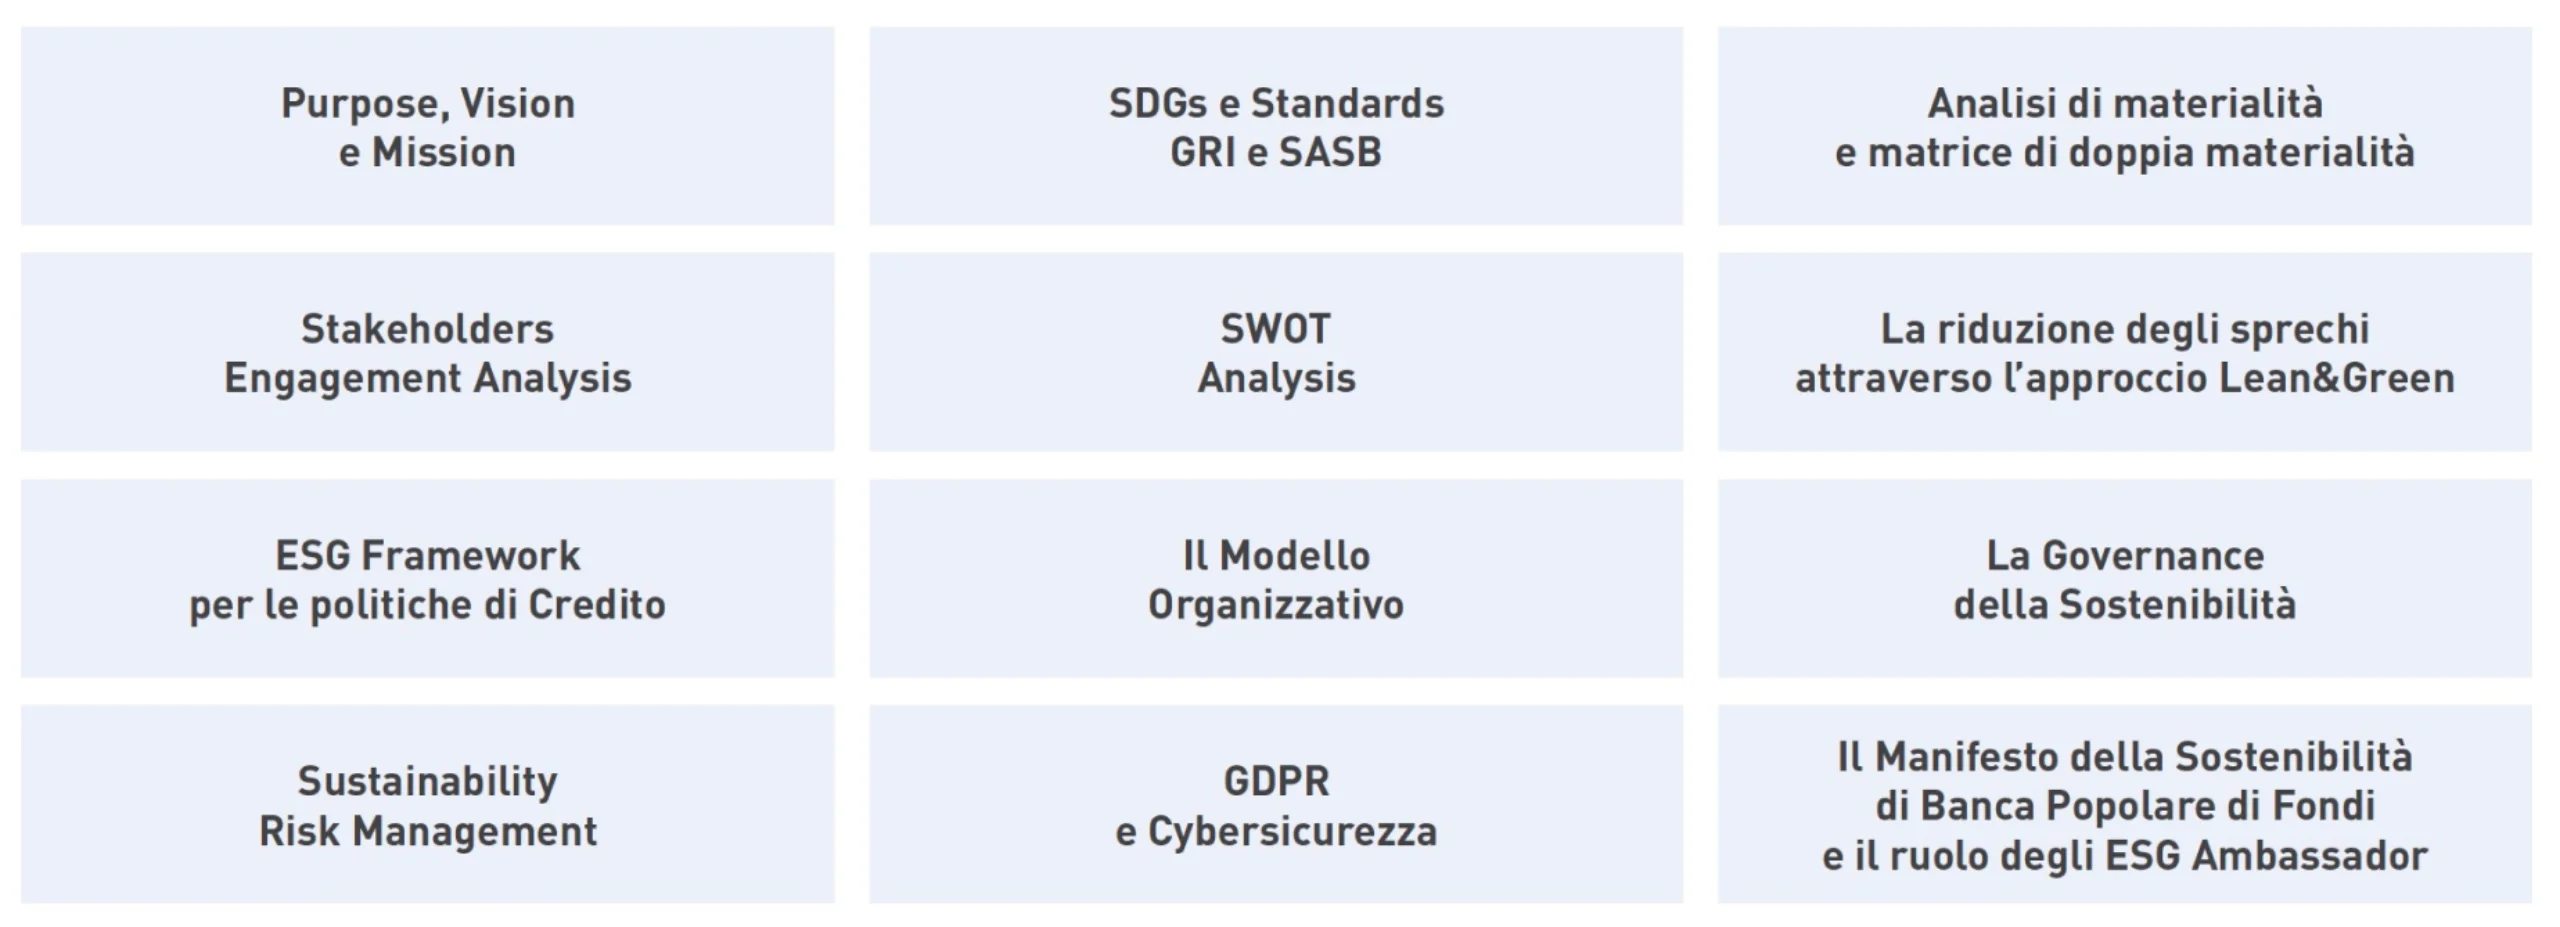The image size is (2560, 927).
Task: Click the SWOT Analysis tile
Action: [x=1276, y=352]
